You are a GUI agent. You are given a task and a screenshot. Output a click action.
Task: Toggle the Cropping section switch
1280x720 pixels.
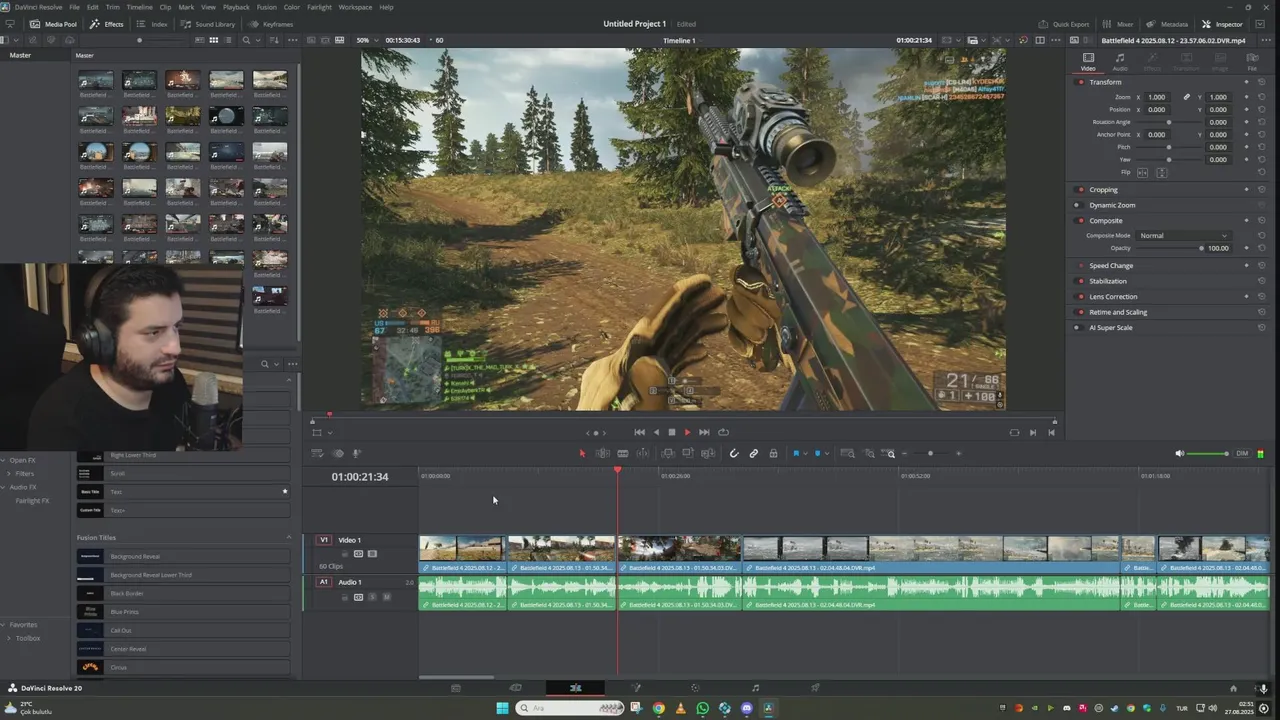click(x=1080, y=189)
